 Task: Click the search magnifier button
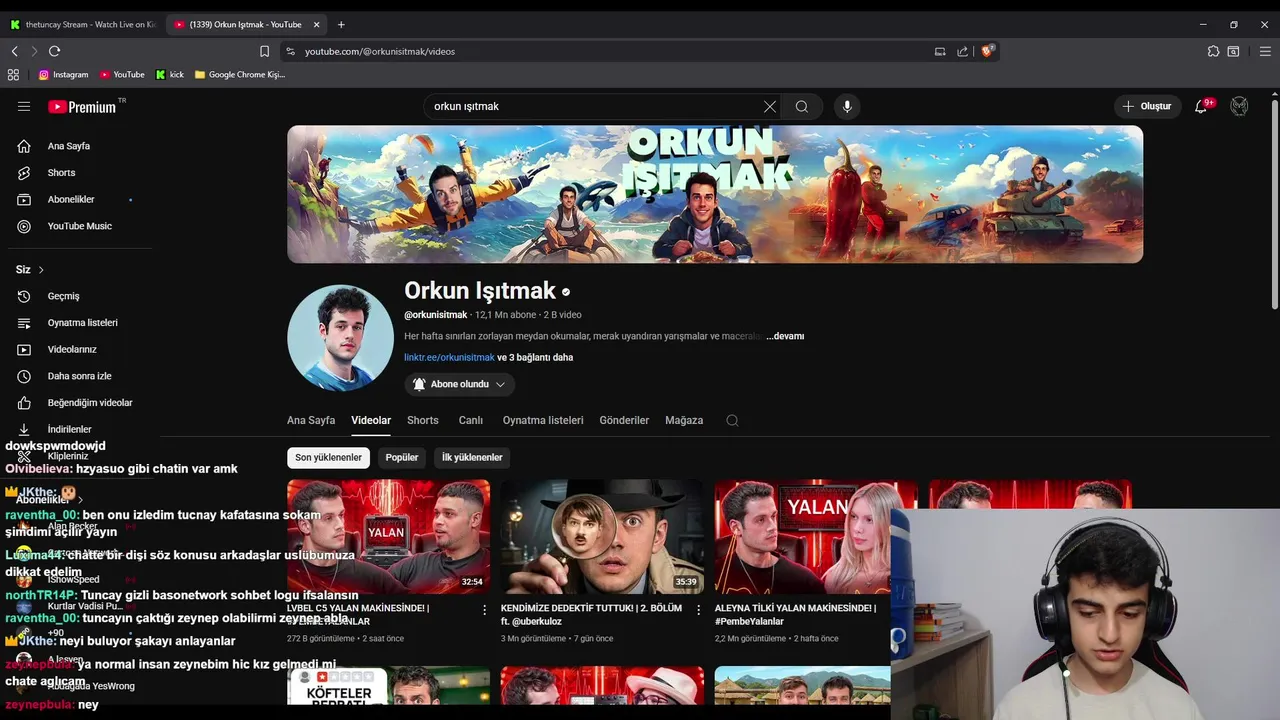click(802, 106)
